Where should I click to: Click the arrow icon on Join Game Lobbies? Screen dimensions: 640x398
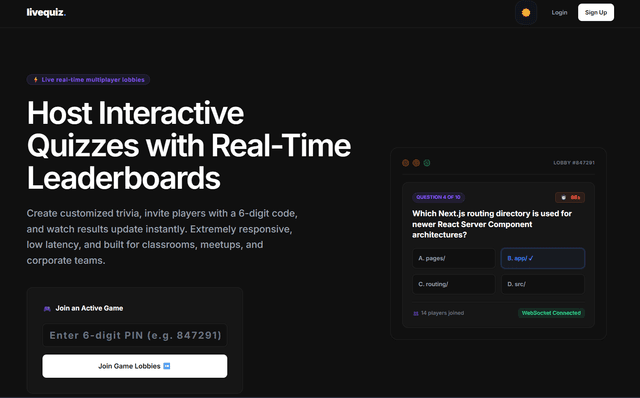point(167,366)
